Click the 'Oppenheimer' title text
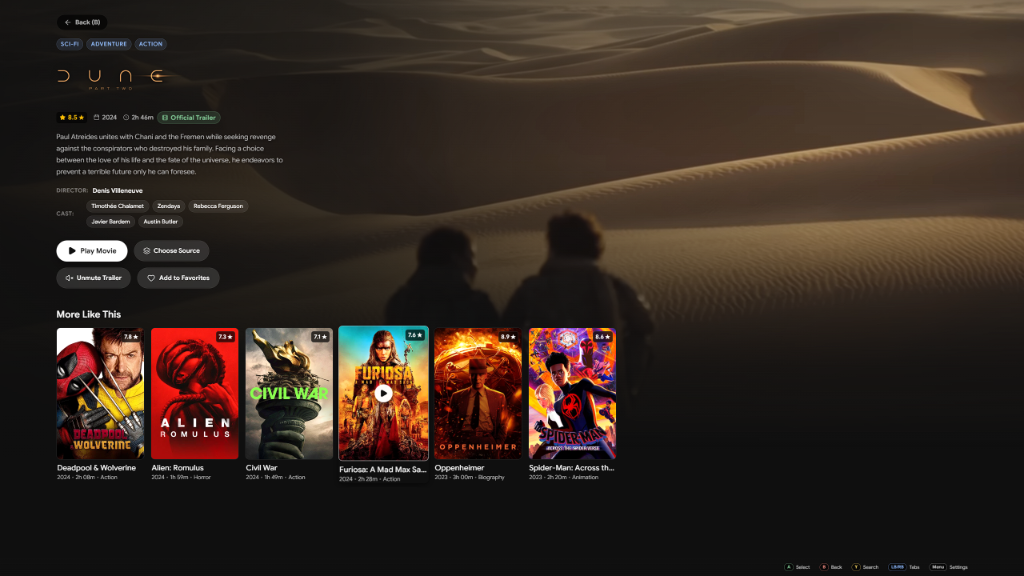 [459, 468]
